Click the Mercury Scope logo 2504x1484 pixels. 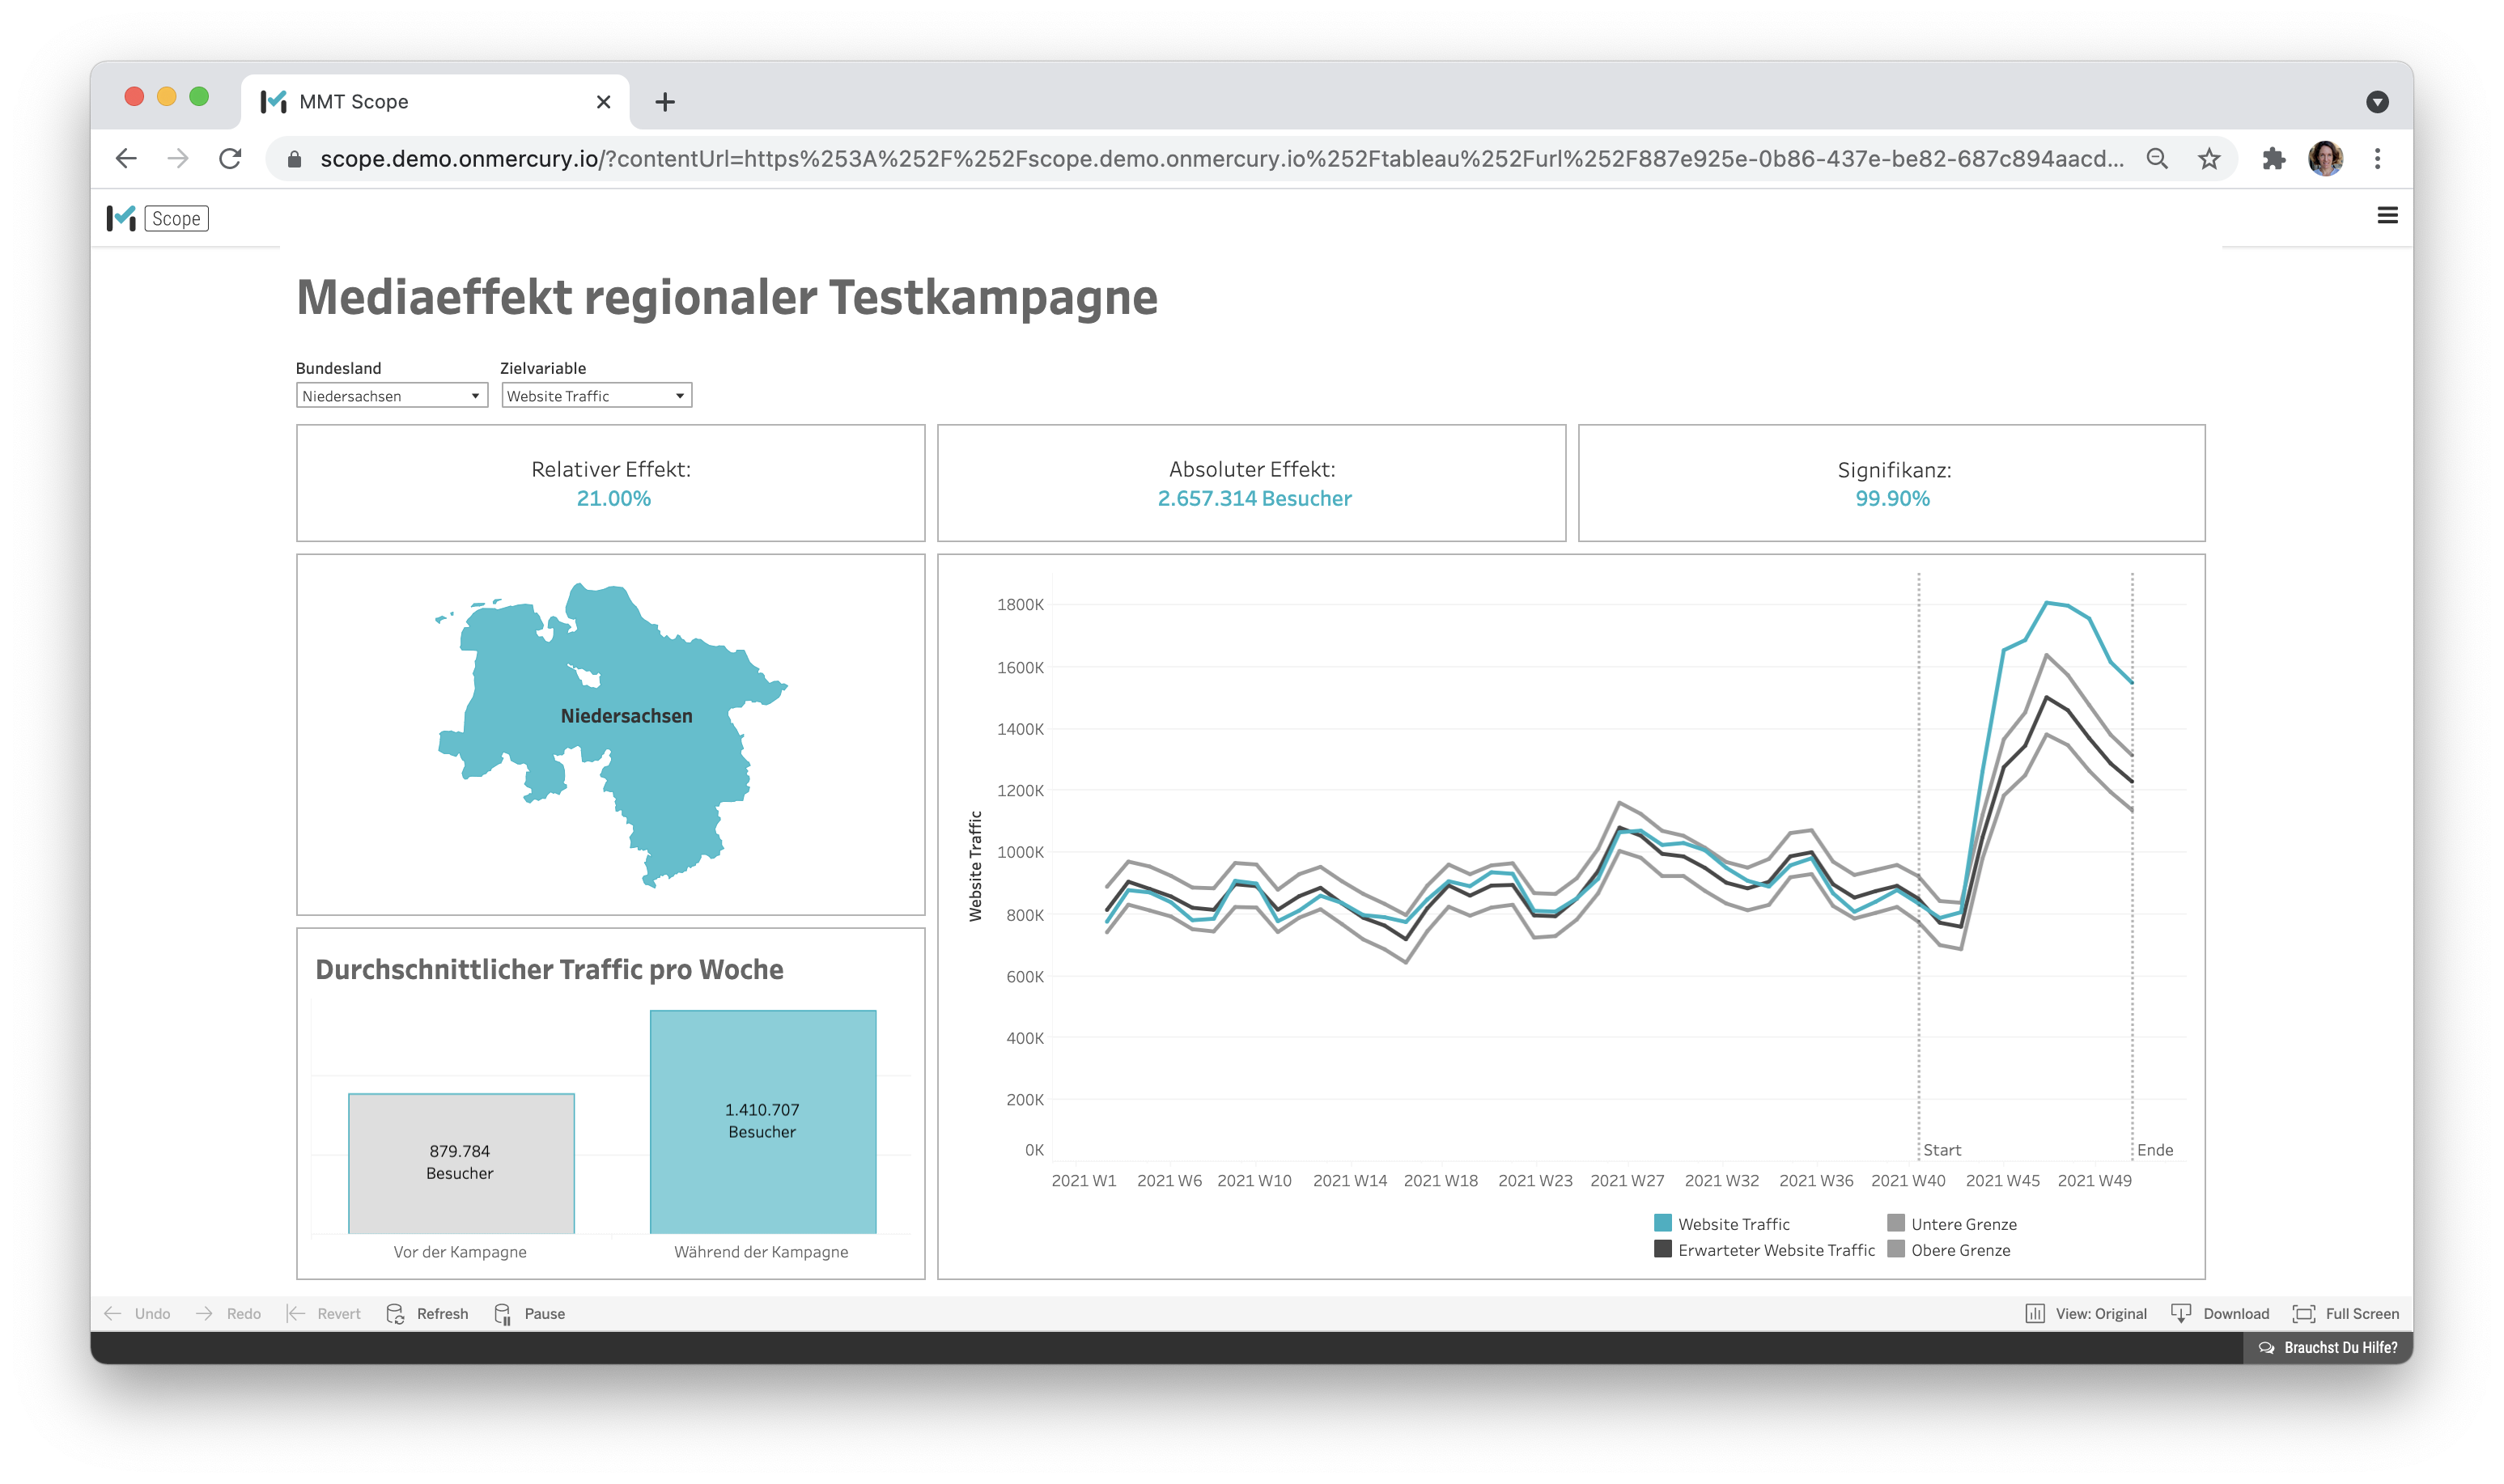(x=122, y=218)
